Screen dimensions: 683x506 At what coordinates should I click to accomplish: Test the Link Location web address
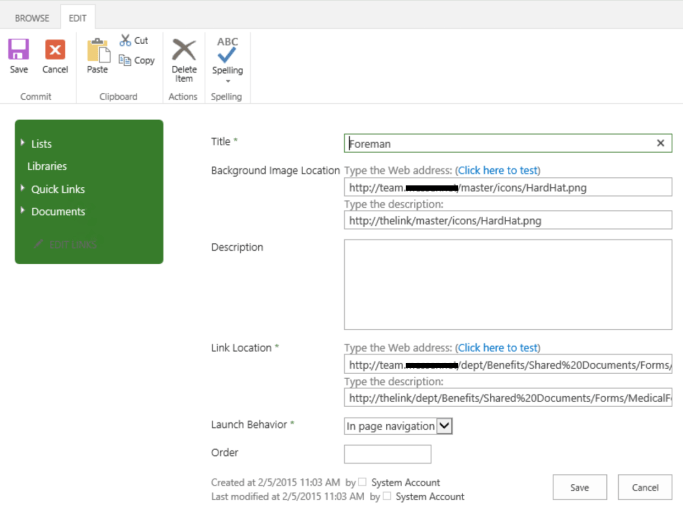pyautogui.click(x=498, y=348)
